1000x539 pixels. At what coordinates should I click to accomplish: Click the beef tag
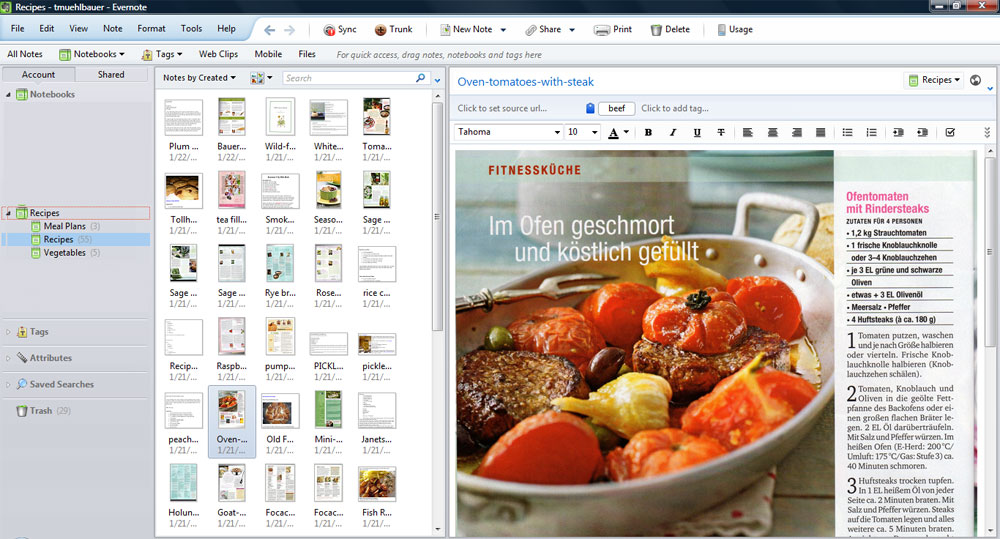pos(617,108)
